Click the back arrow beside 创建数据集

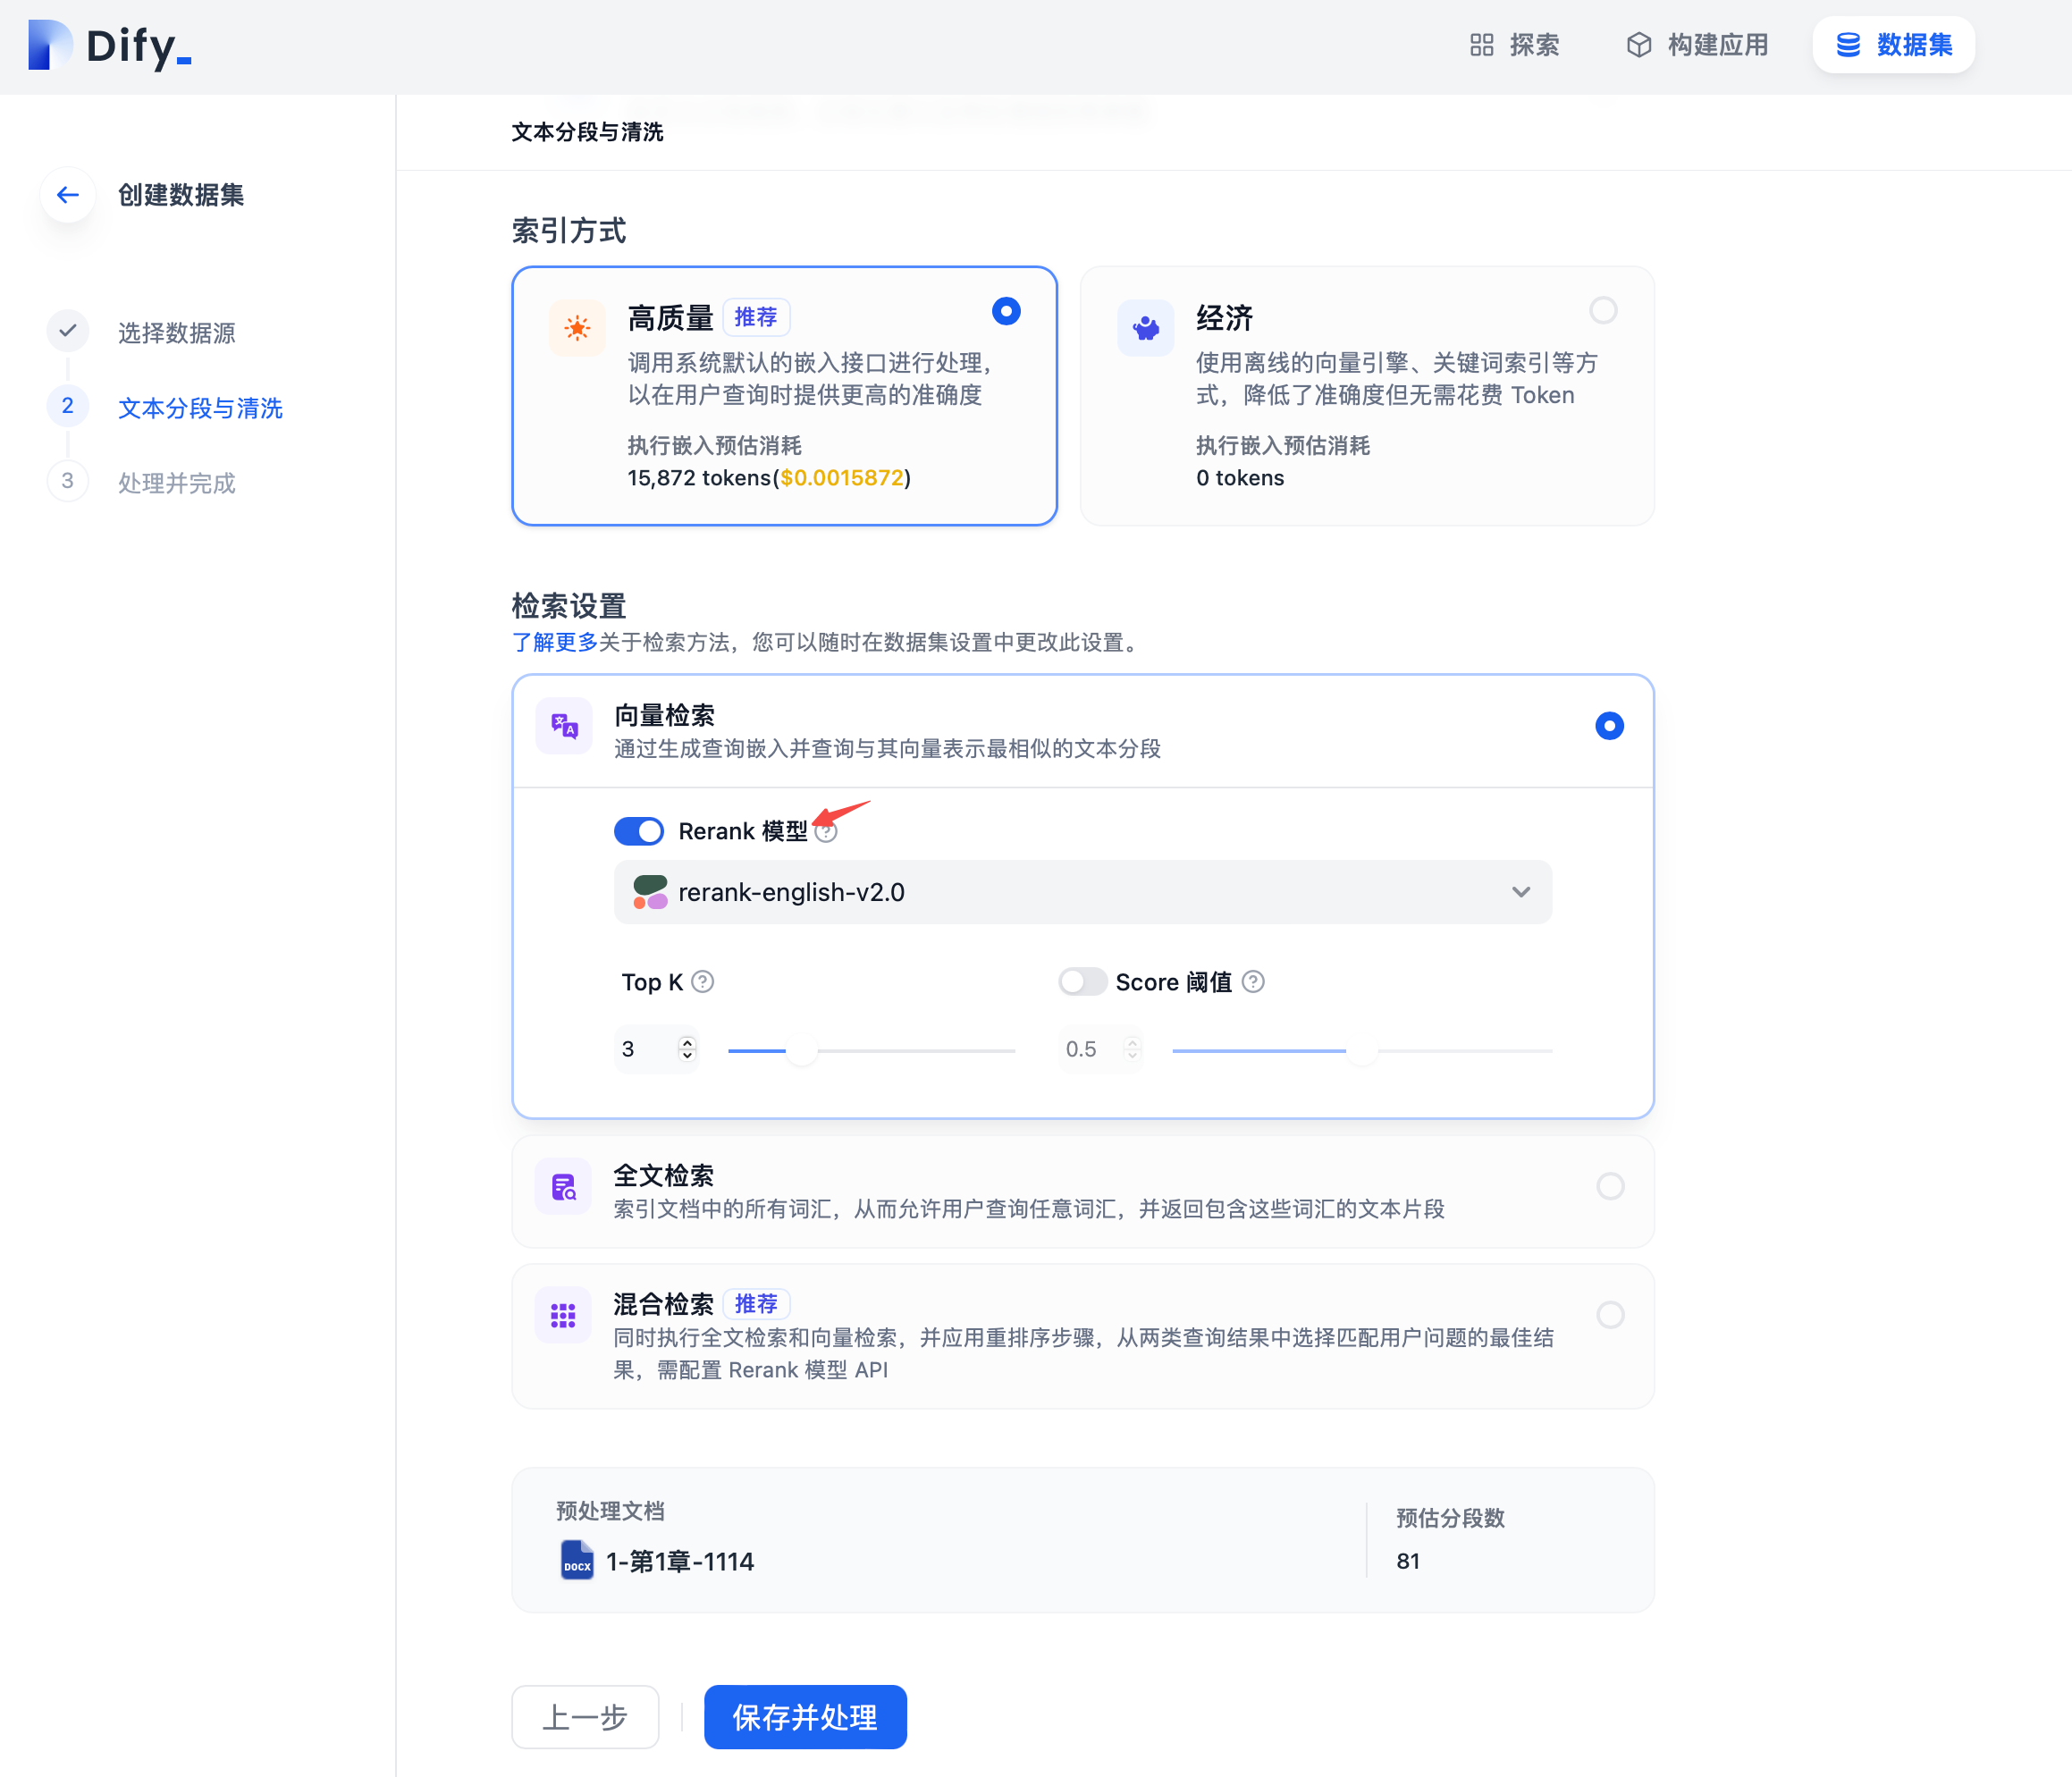click(x=68, y=195)
